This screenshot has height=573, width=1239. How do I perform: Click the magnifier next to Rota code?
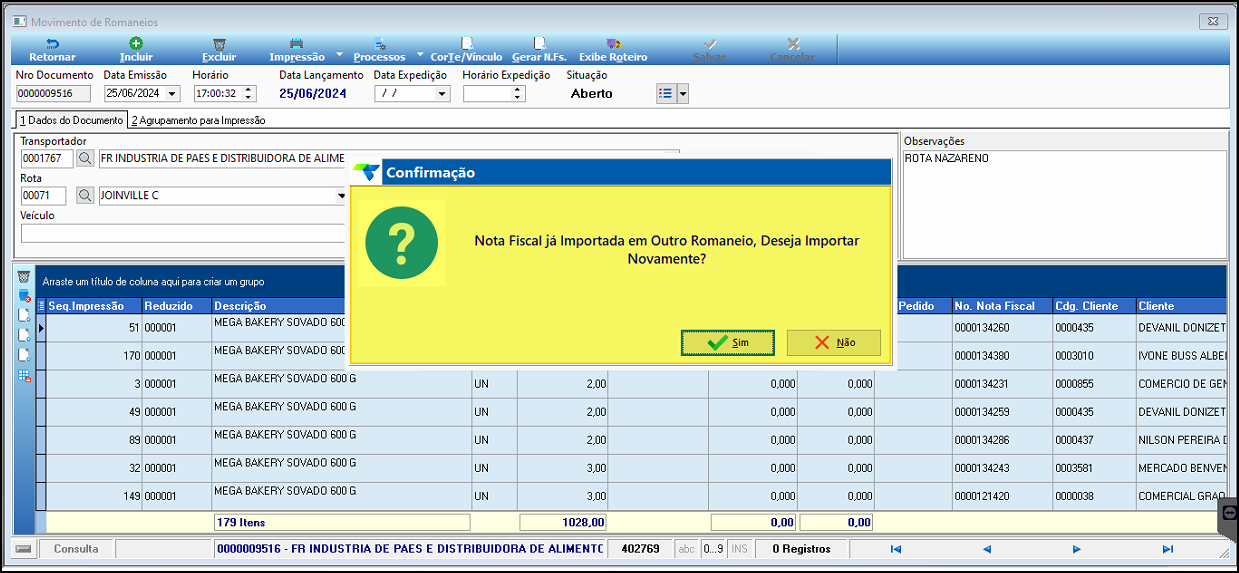(x=85, y=196)
